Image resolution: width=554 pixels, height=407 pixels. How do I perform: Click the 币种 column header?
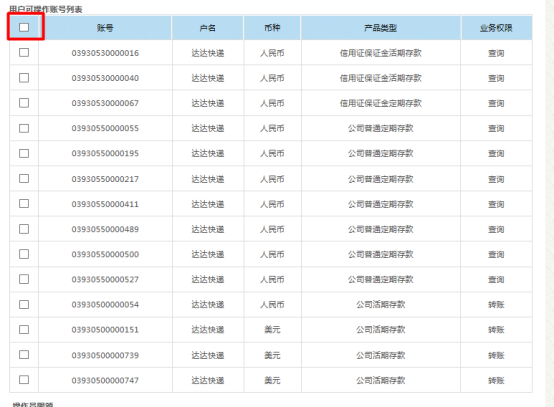click(272, 28)
